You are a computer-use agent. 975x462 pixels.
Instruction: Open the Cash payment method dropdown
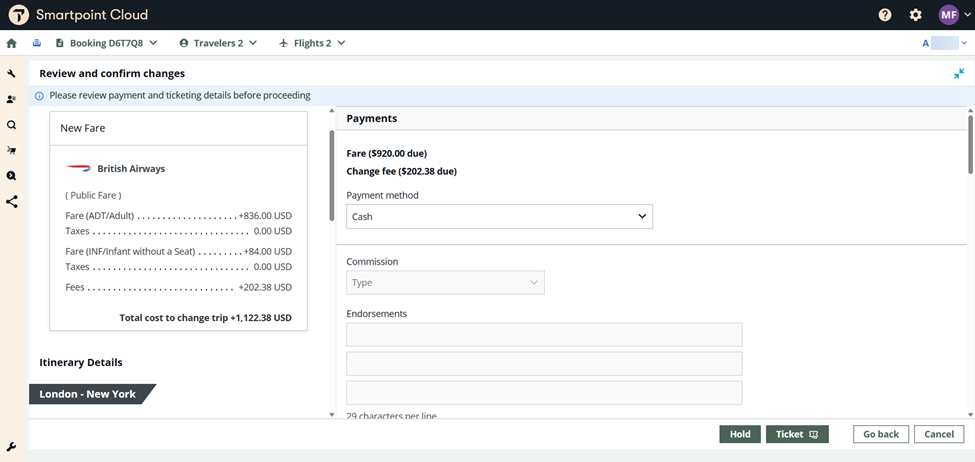pos(499,216)
